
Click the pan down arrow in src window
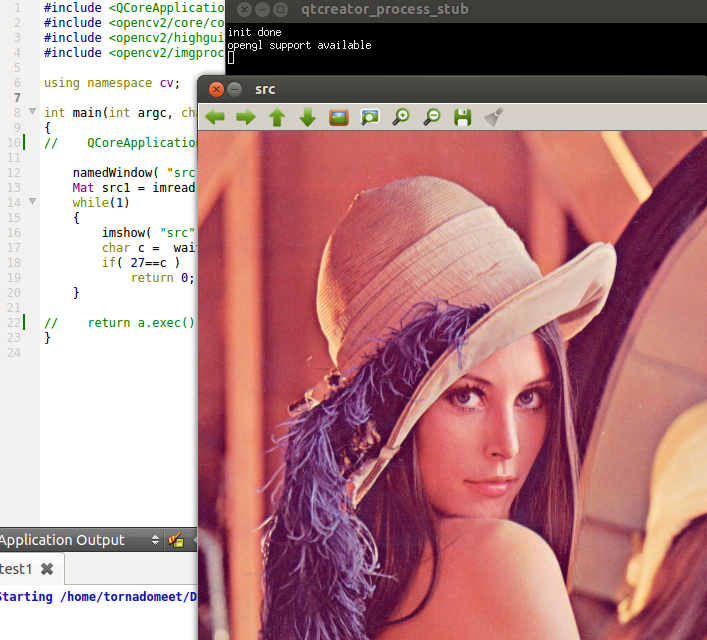(x=308, y=117)
